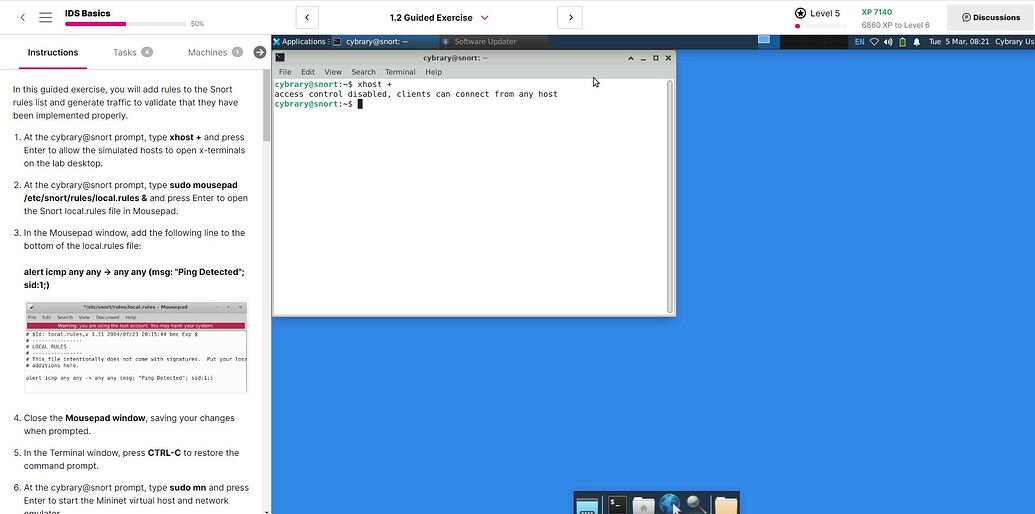Image resolution: width=1035 pixels, height=514 pixels.
Task: Open the home folder dock icon
Action: tap(644, 505)
